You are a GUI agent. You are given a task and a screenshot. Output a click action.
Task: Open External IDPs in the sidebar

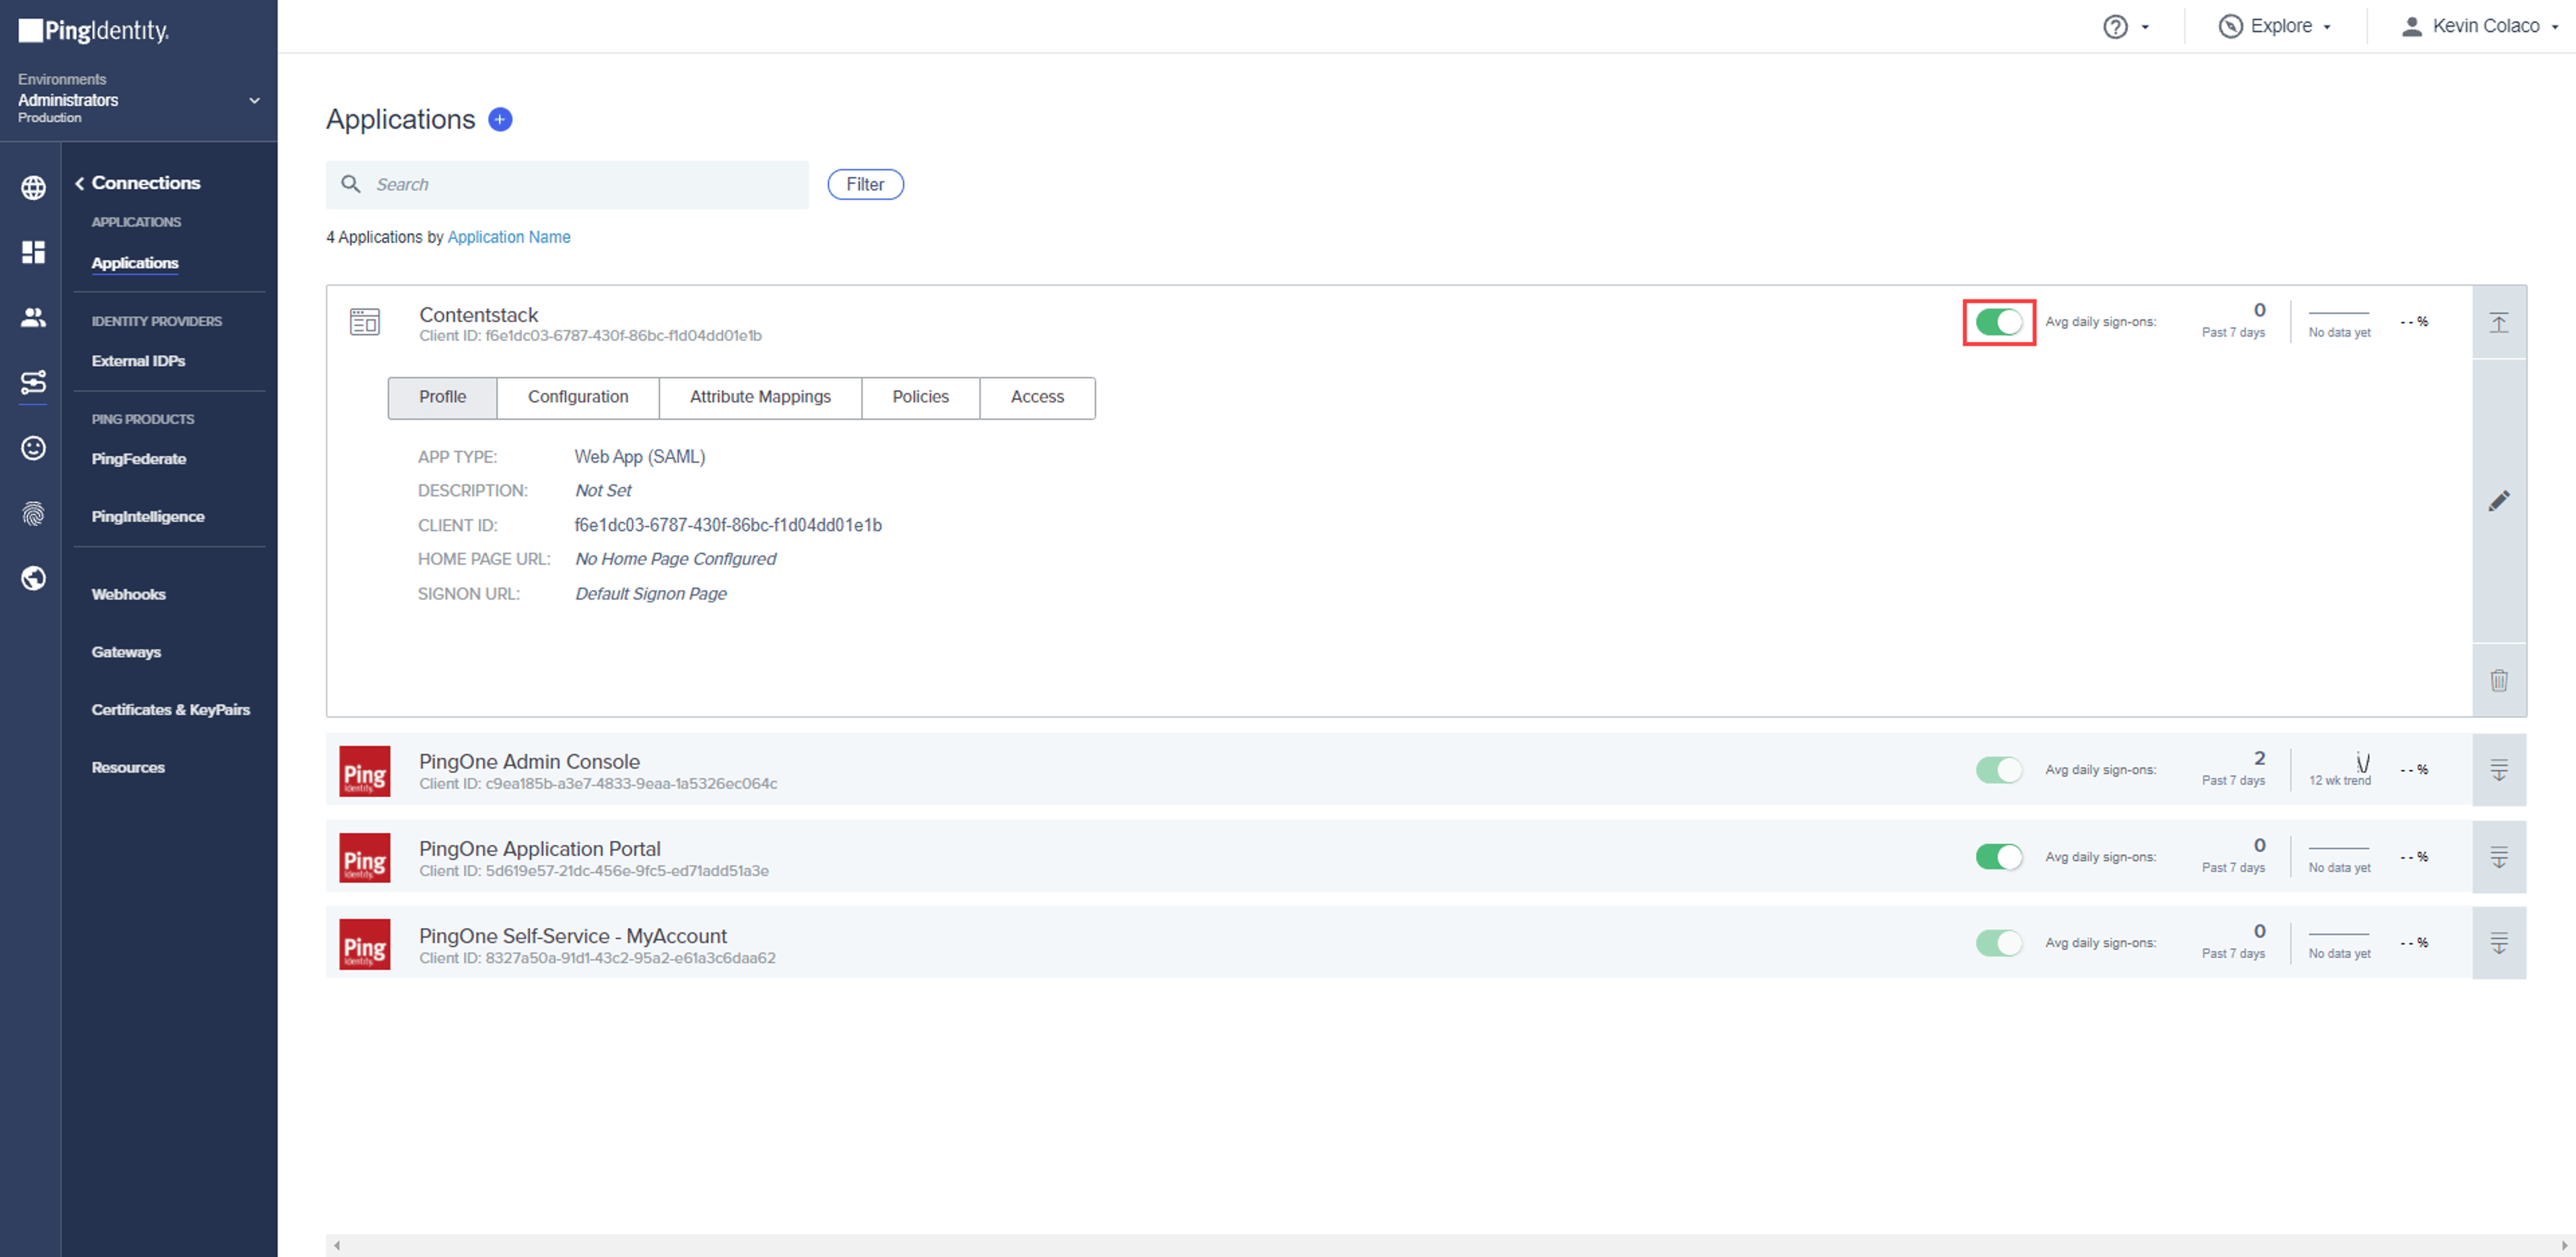[138, 361]
